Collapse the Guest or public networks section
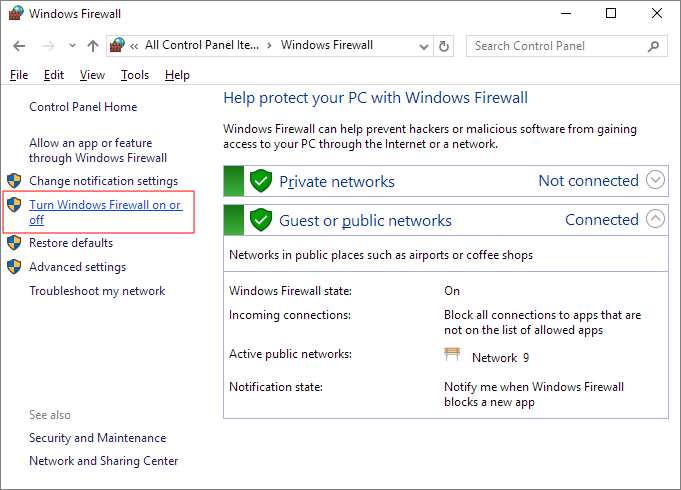The image size is (681, 490). [655, 219]
